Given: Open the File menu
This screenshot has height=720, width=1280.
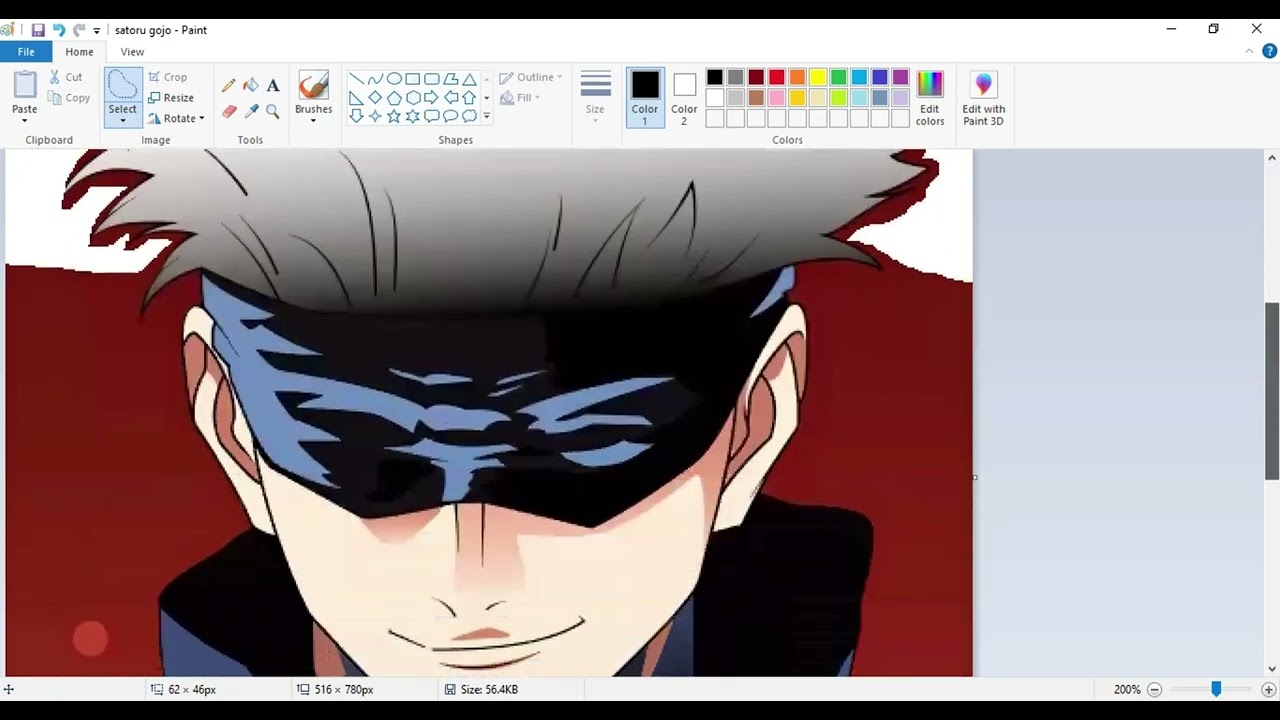Looking at the screenshot, I should [26, 52].
